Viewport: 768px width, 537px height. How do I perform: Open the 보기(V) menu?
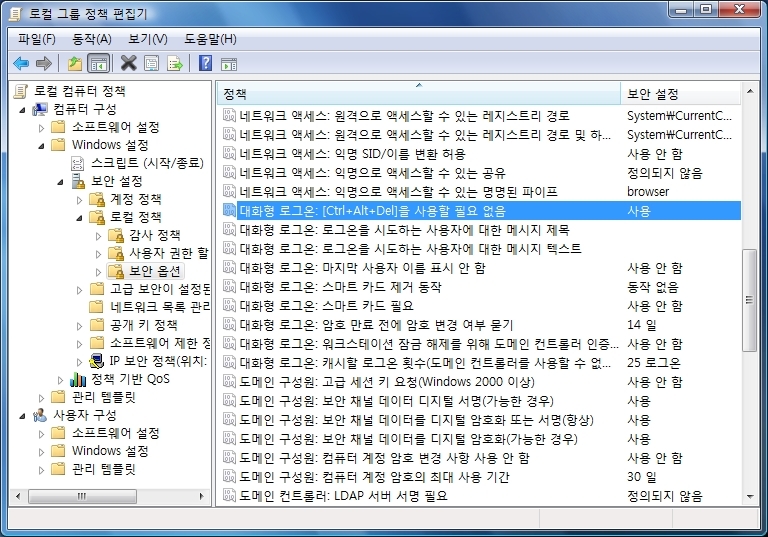[x=147, y=39]
